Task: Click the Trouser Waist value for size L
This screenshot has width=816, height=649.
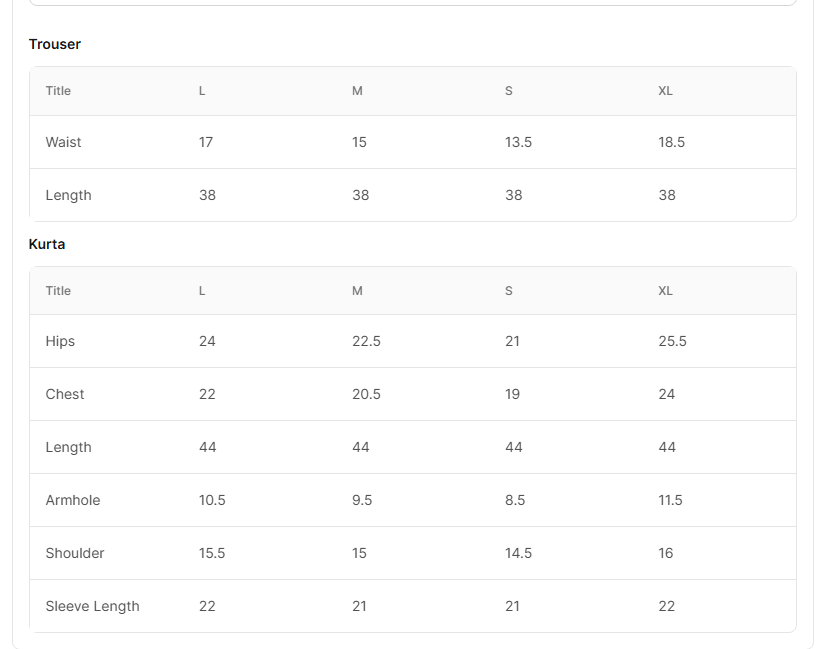Action: click(206, 142)
